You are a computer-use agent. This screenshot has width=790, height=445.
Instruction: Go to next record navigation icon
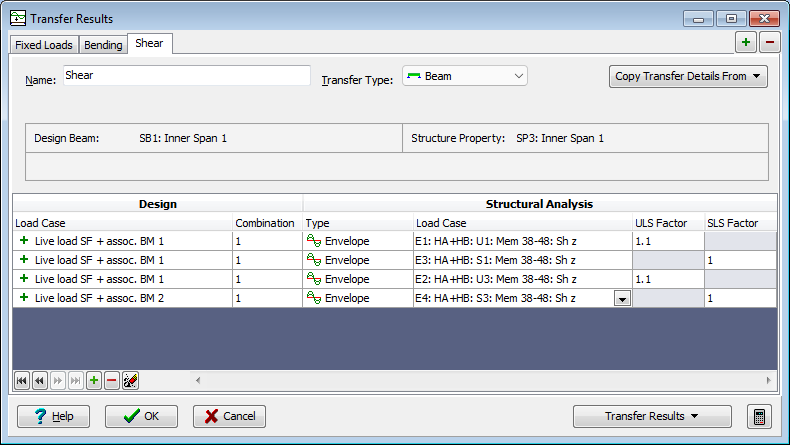(58, 380)
